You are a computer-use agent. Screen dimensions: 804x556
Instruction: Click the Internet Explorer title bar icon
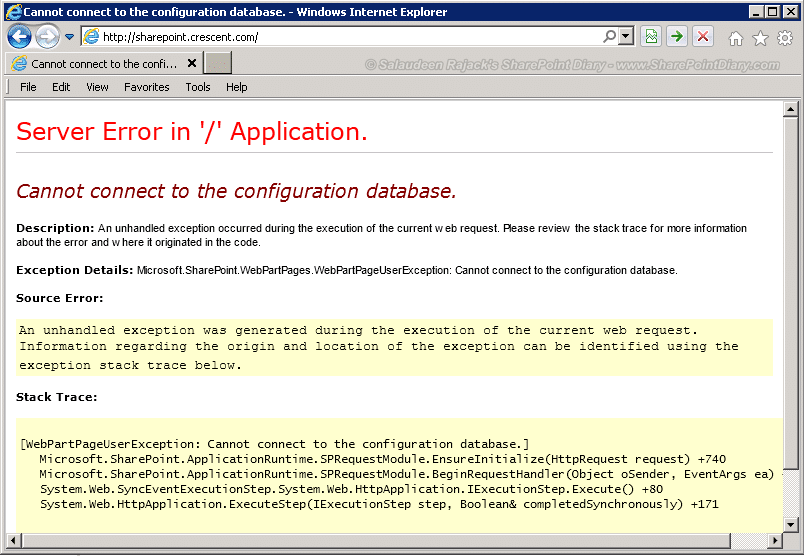pos(14,11)
